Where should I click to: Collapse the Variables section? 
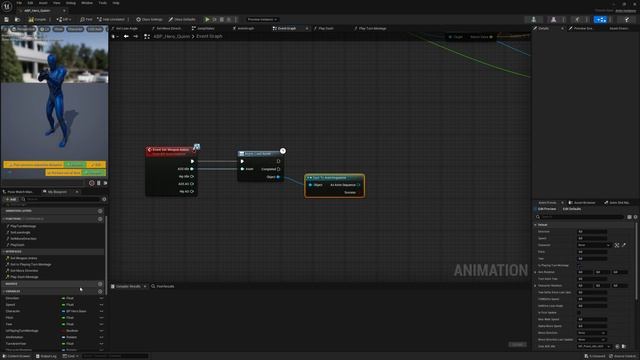tap(4, 292)
